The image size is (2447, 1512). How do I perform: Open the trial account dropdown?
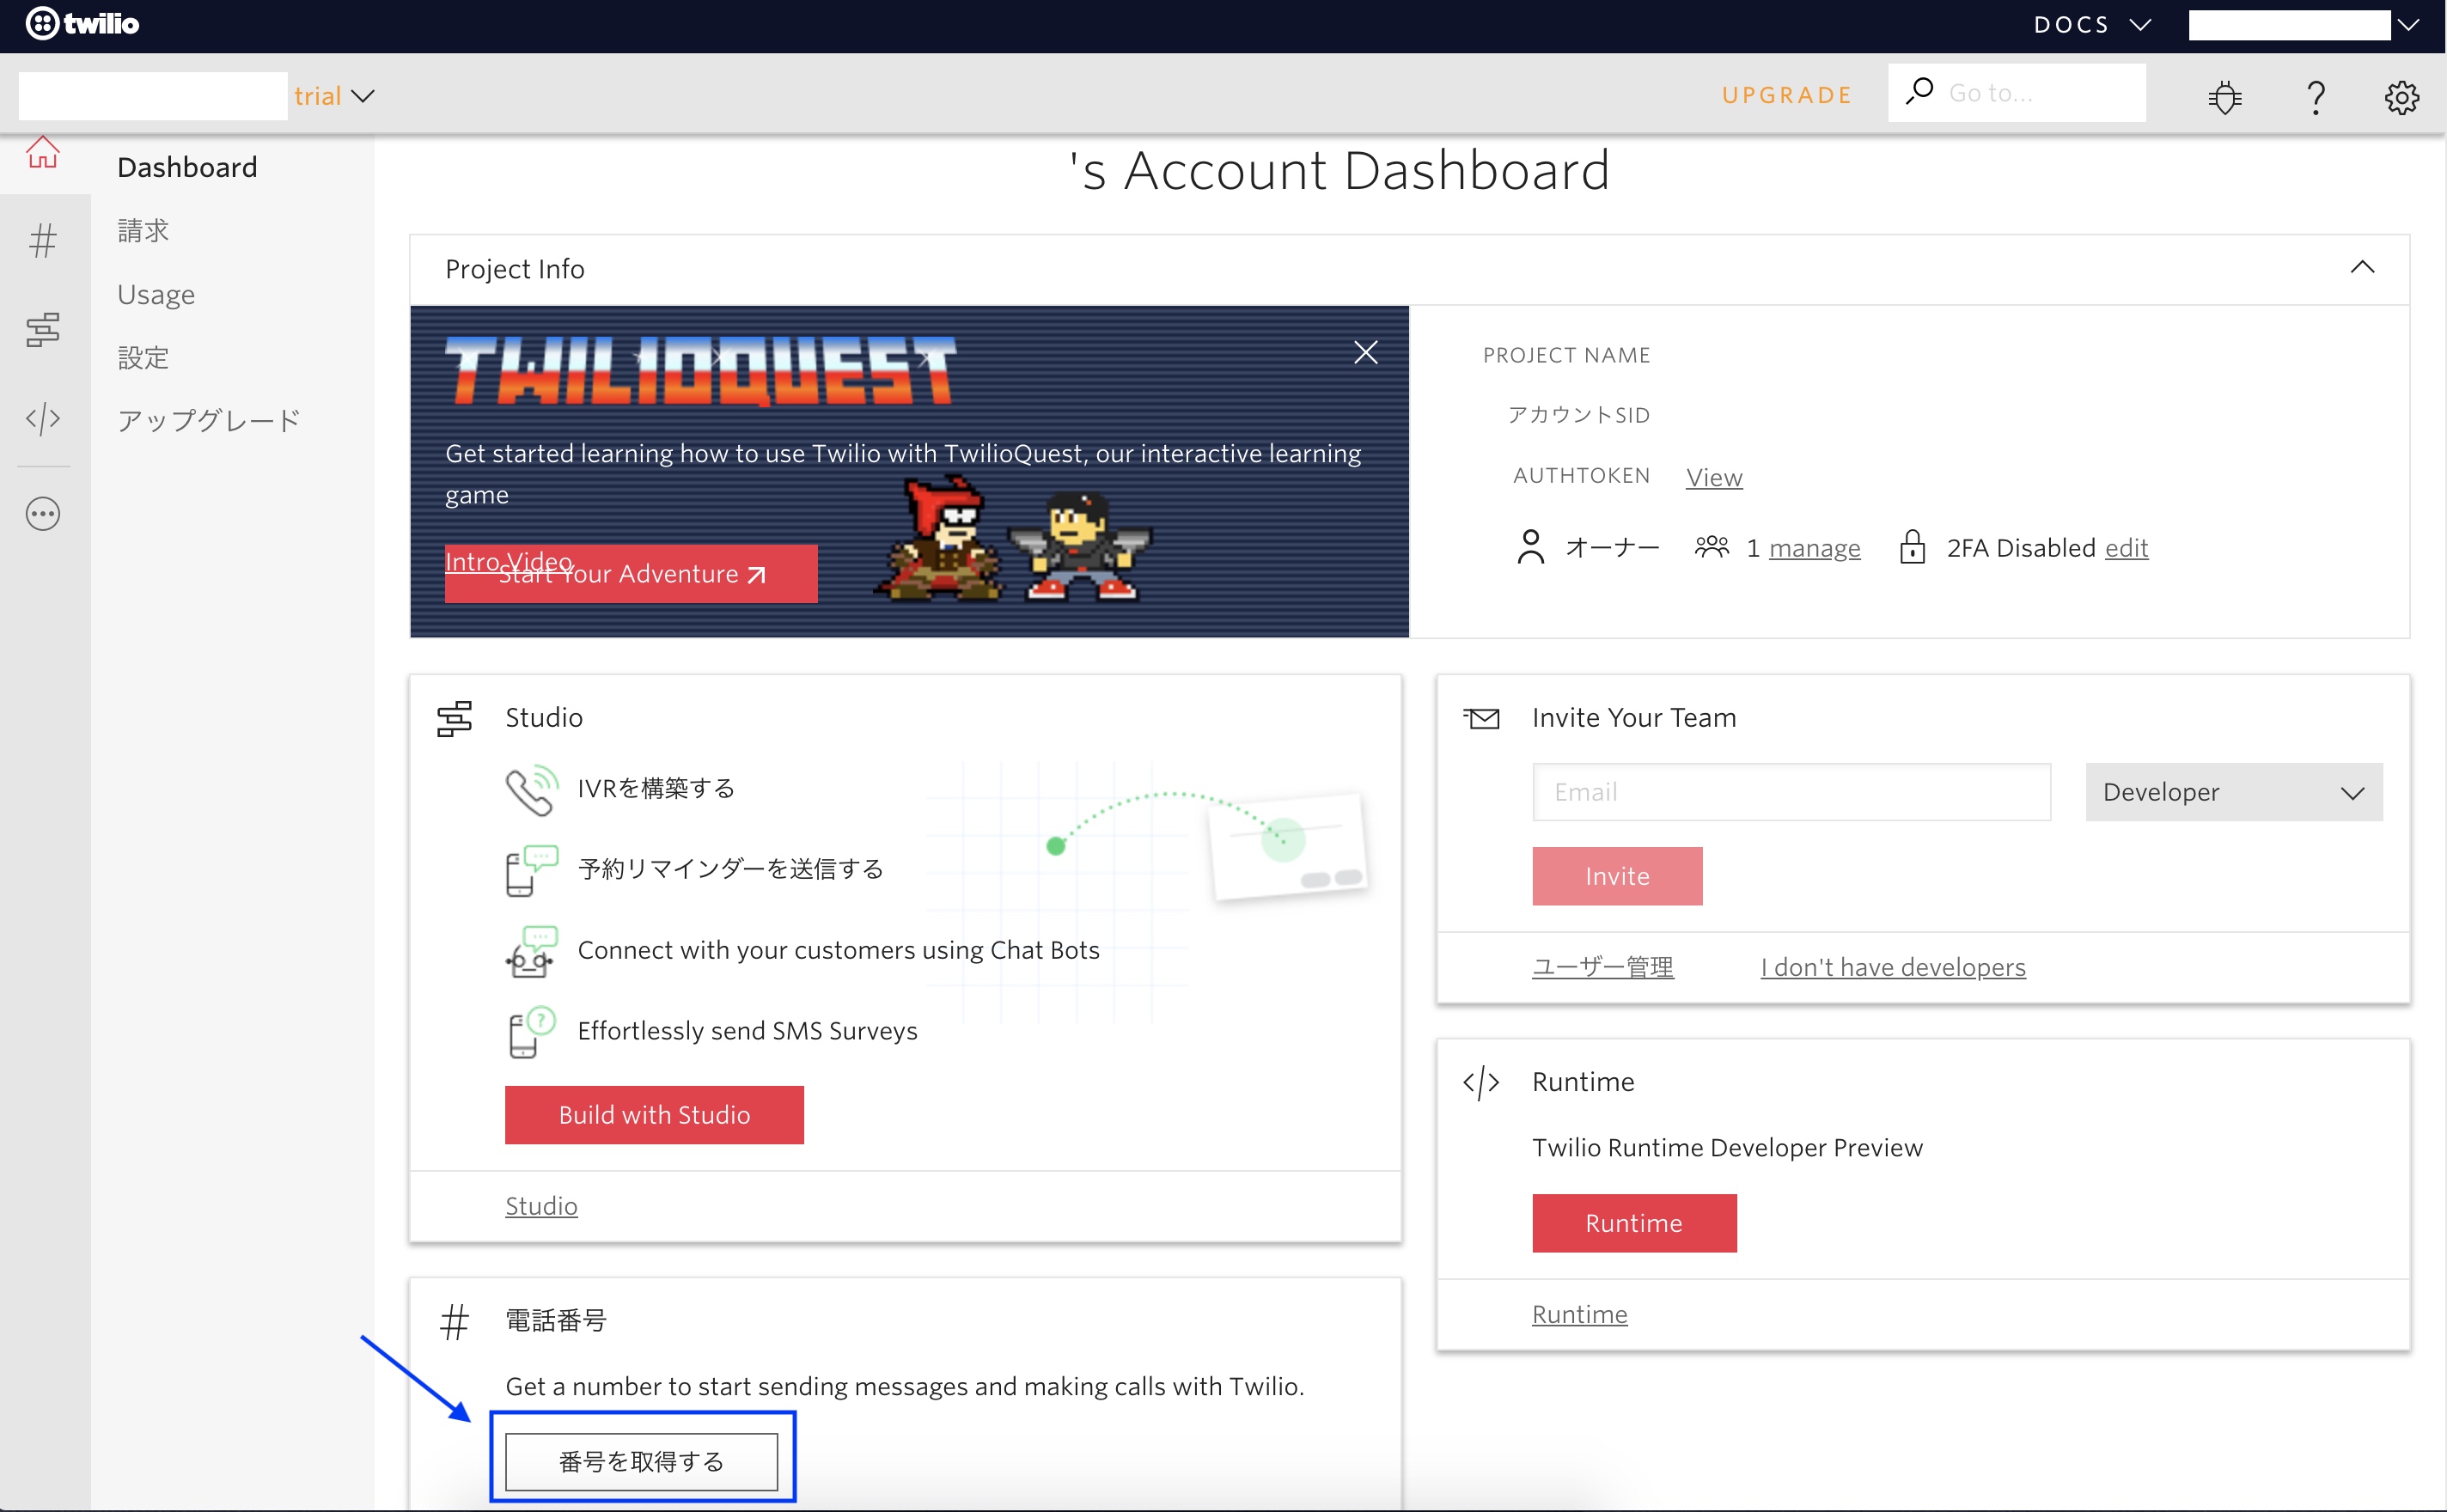click(x=337, y=95)
